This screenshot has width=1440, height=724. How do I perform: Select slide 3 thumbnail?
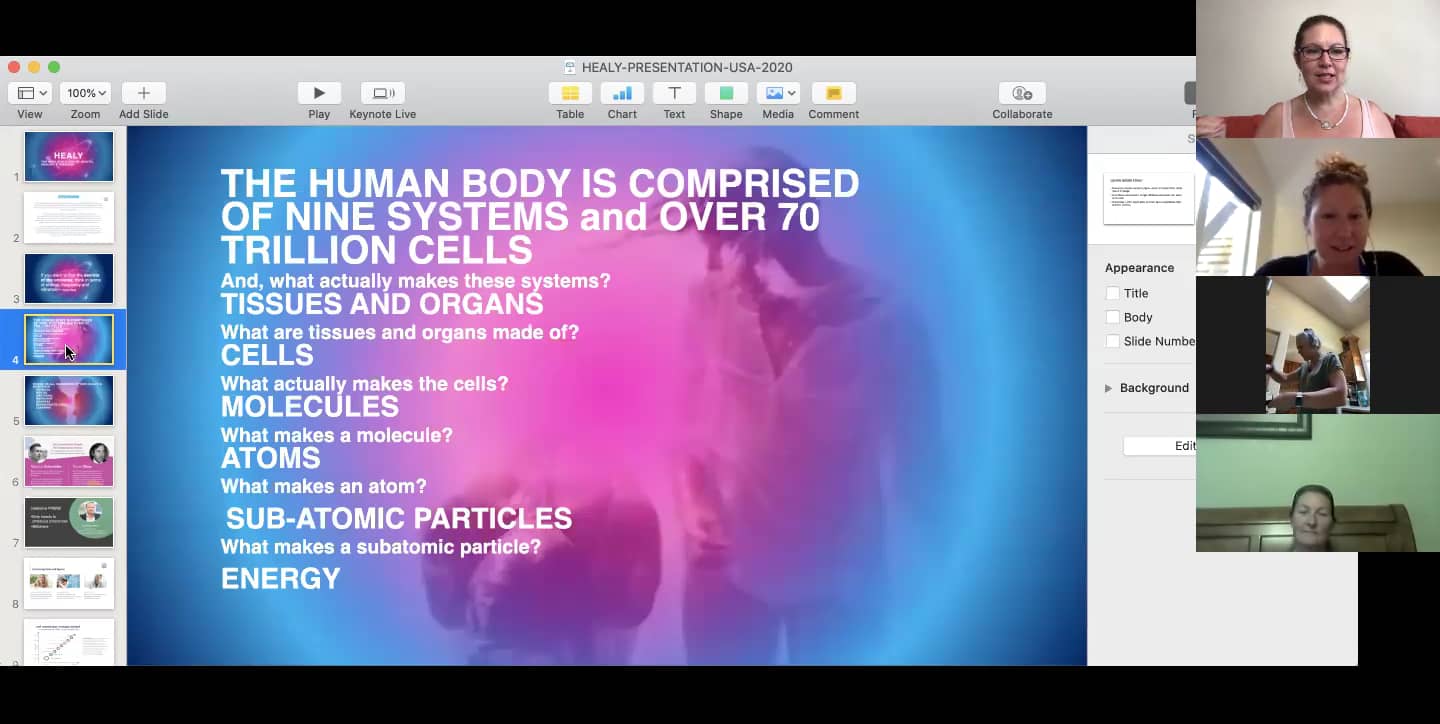click(x=69, y=279)
